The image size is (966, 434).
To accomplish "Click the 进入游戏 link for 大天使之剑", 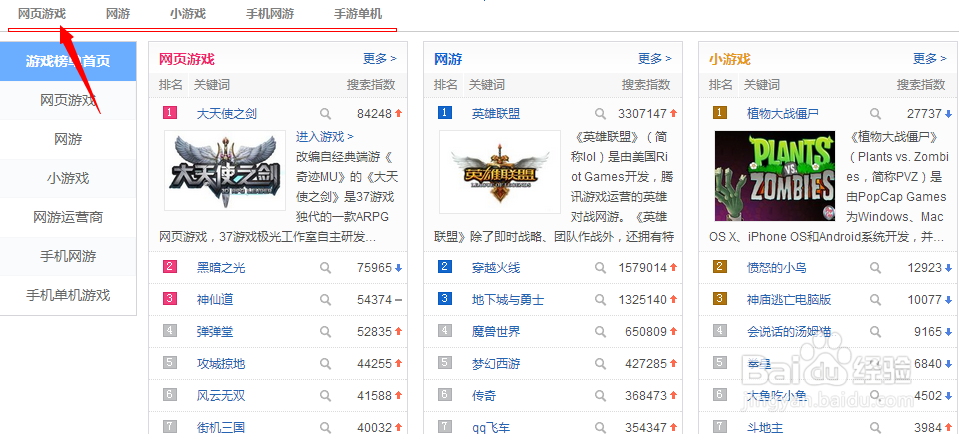I will pos(325,136).
